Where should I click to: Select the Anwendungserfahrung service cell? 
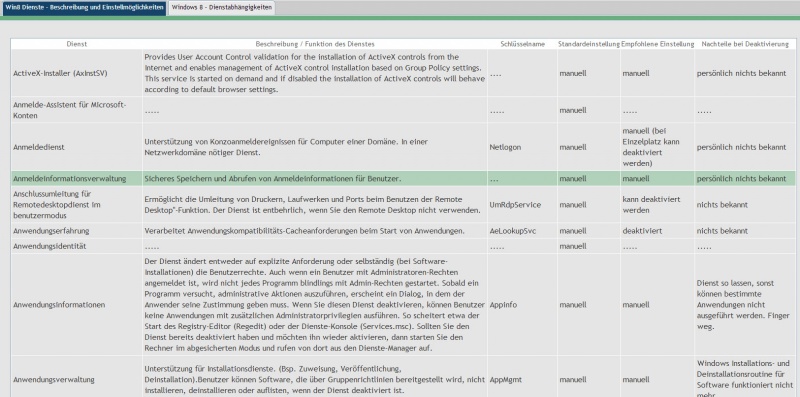(77, 231)
